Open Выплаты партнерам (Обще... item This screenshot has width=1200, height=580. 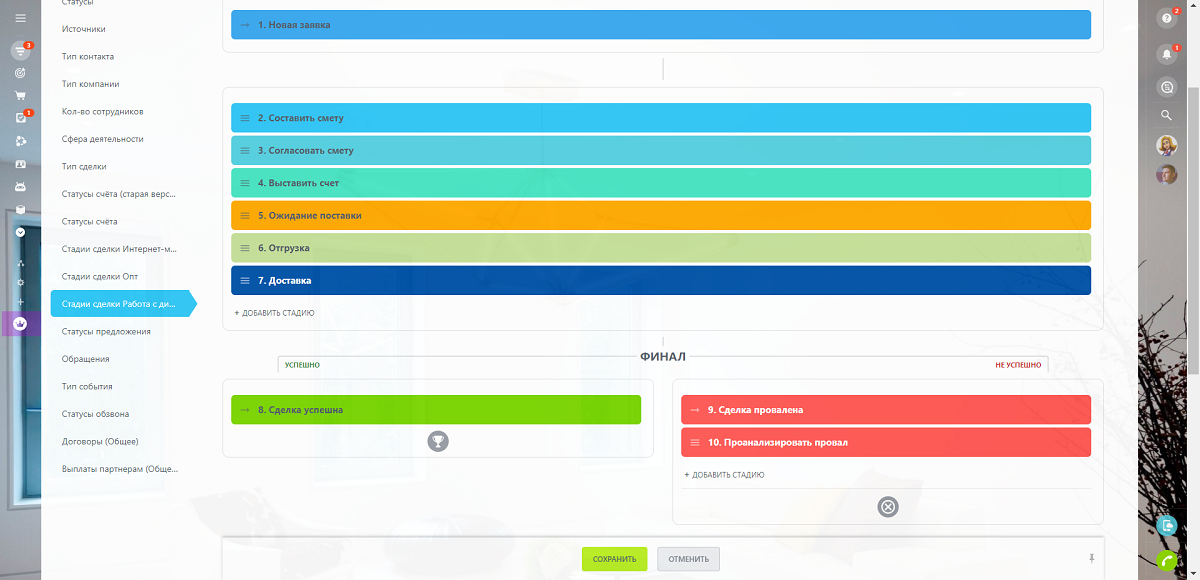pos(119,468)
